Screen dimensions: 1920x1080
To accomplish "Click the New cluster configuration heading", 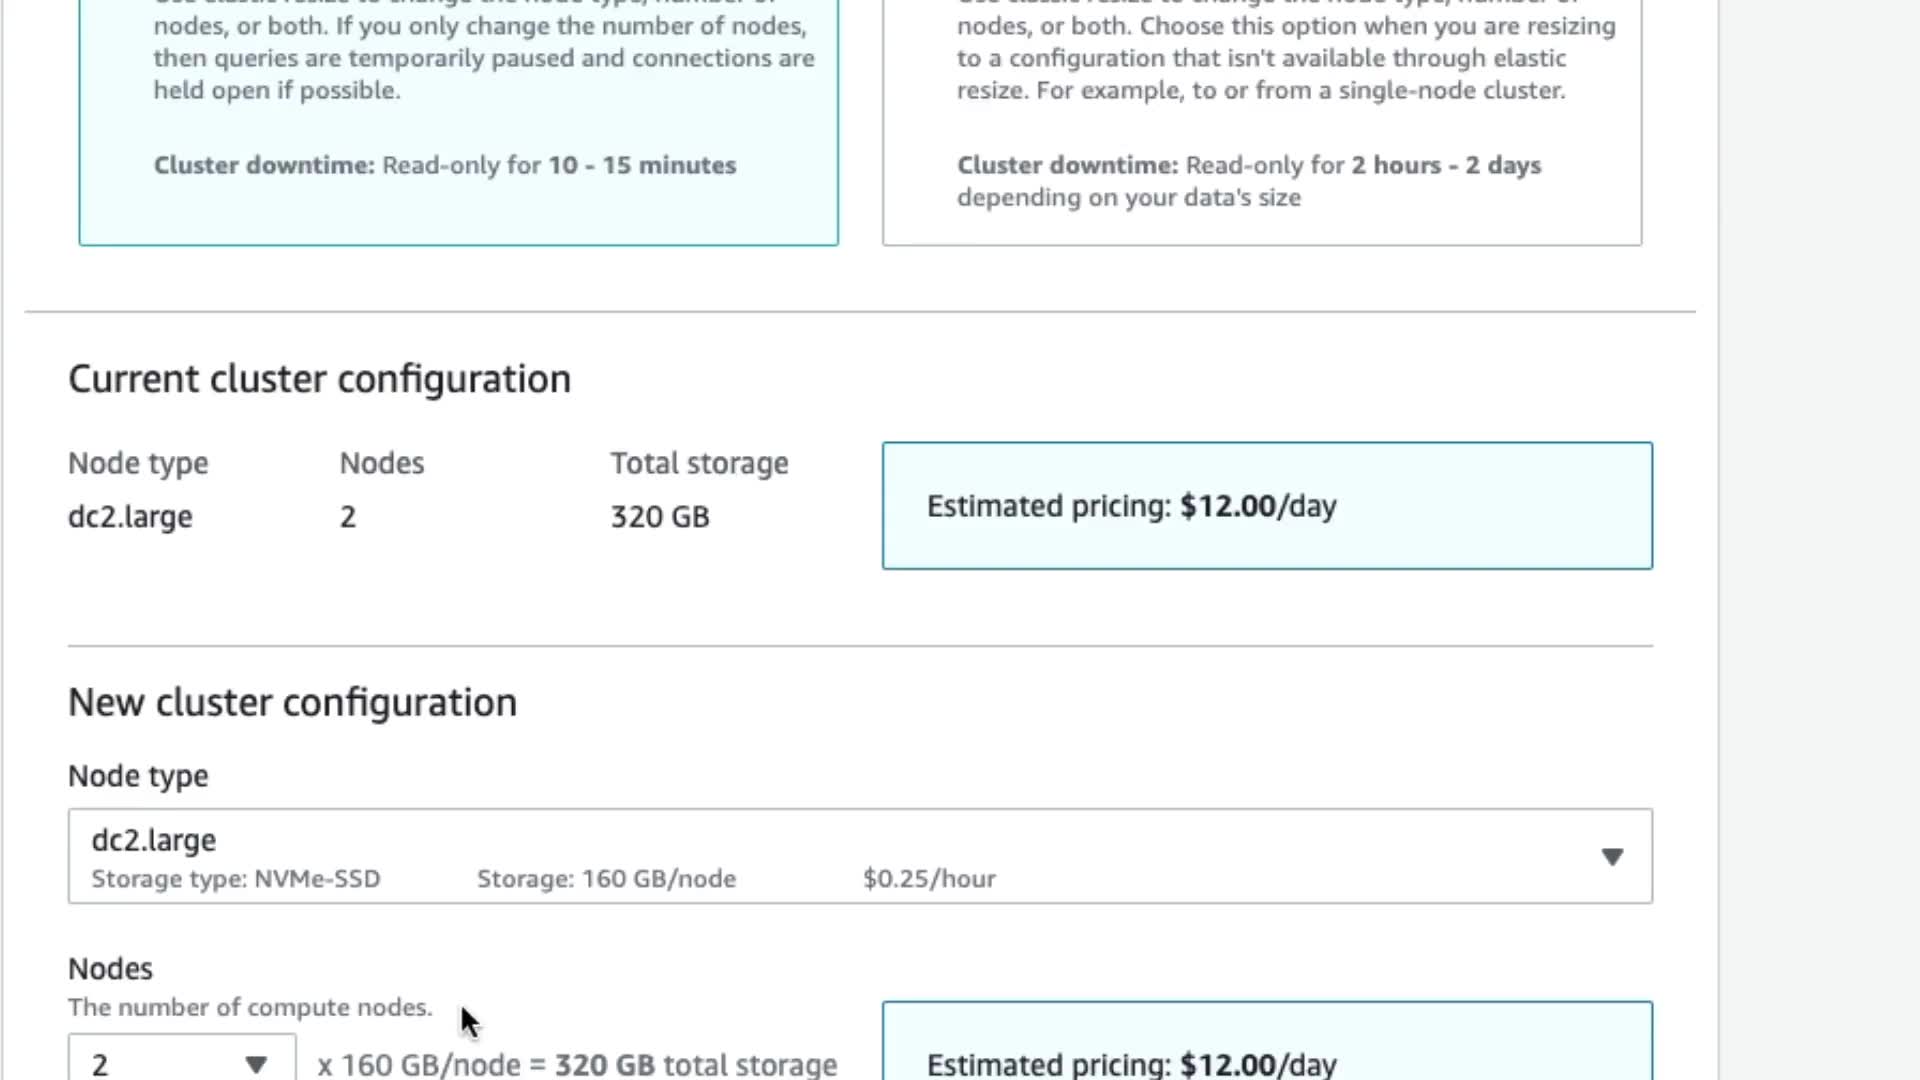I will pos(292,703).
